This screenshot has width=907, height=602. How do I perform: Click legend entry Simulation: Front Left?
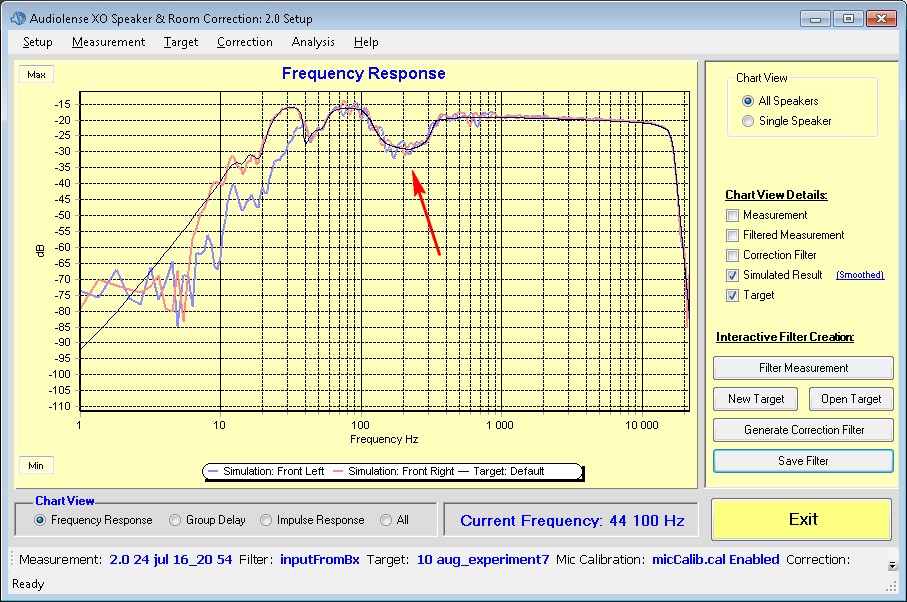click(x=267, y=471)
